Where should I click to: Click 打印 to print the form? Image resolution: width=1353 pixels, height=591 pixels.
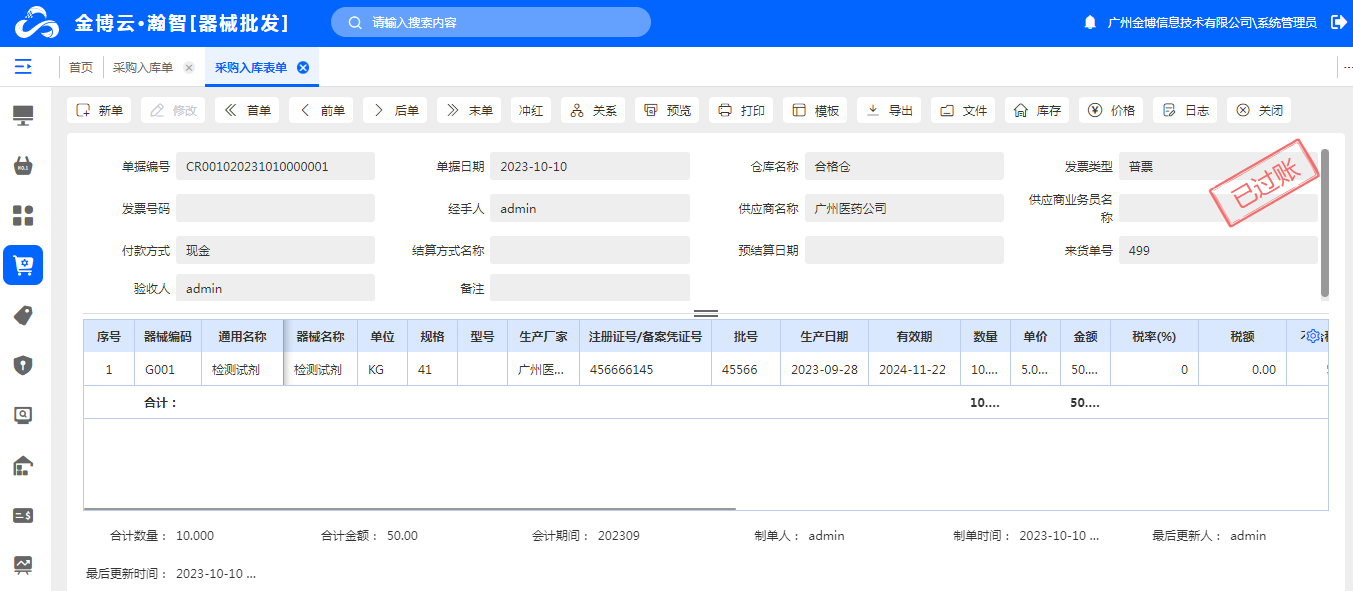pos(742,111)
